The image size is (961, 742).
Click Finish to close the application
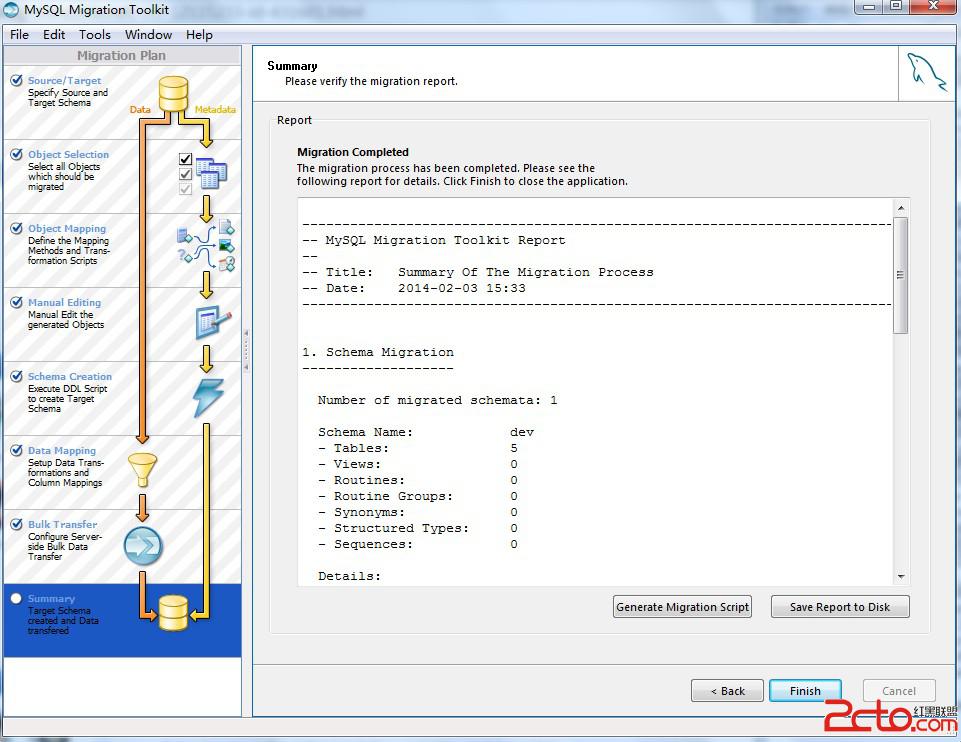805,691
